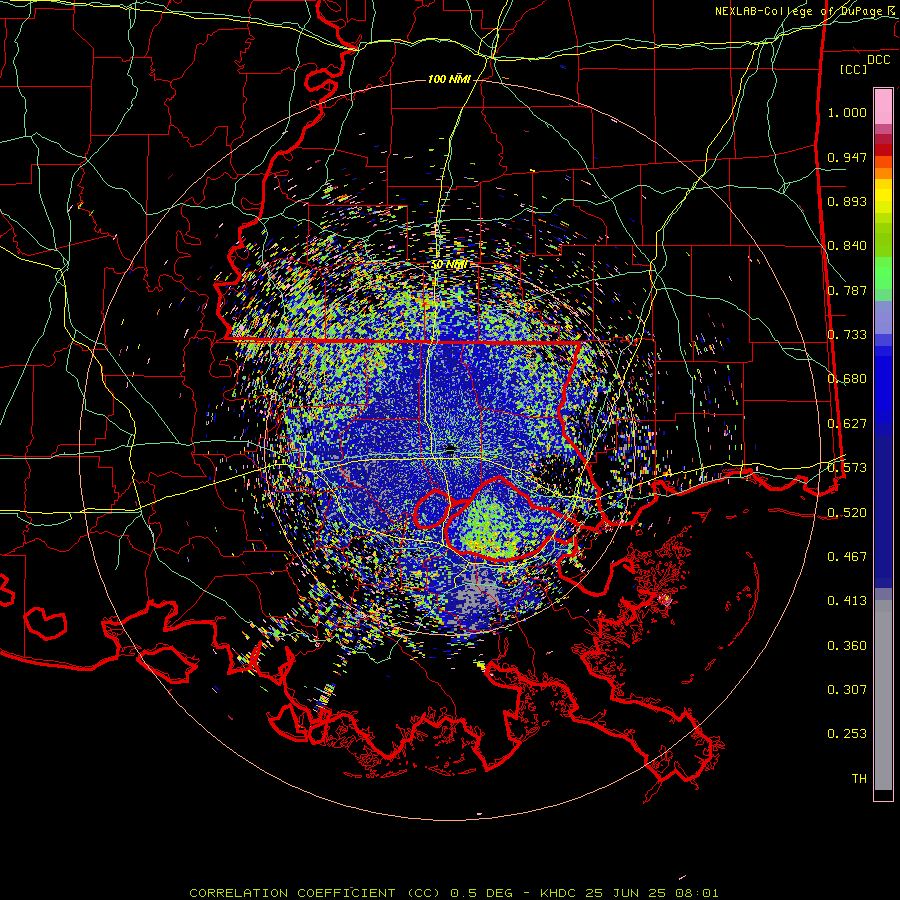Pick the lavender swatch near 0.733
The image size is (900, 900).
pyautogui.click(x=883, y=317)
